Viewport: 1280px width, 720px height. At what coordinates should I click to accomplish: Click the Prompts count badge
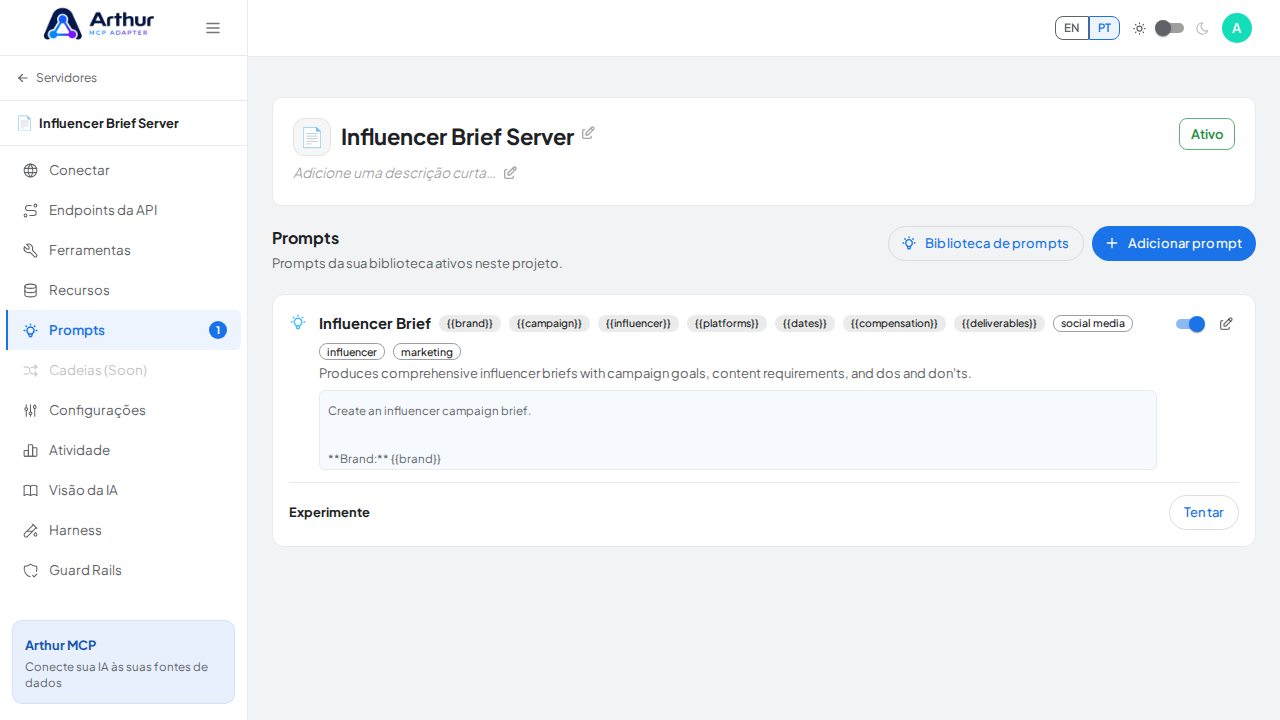click(218, 330)
